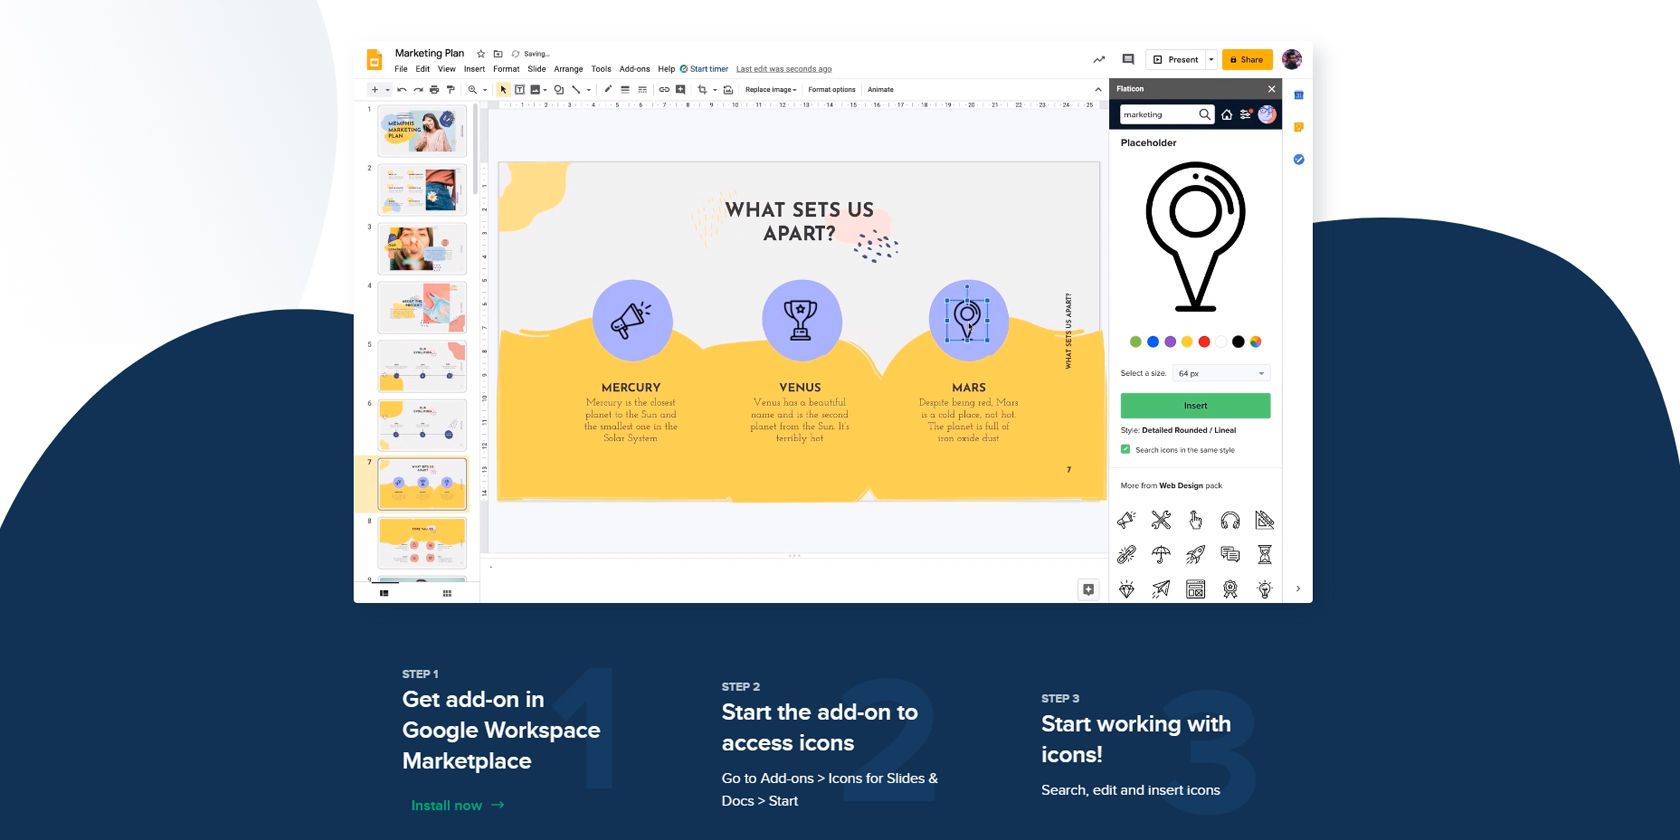Click the Animate button

click(880, 90)
